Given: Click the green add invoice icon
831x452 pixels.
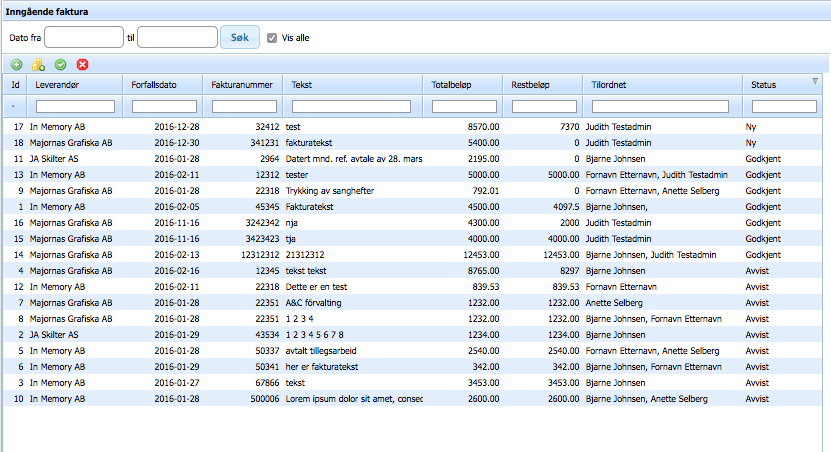Looking at the screenshot, I should [x=17, y=65].
